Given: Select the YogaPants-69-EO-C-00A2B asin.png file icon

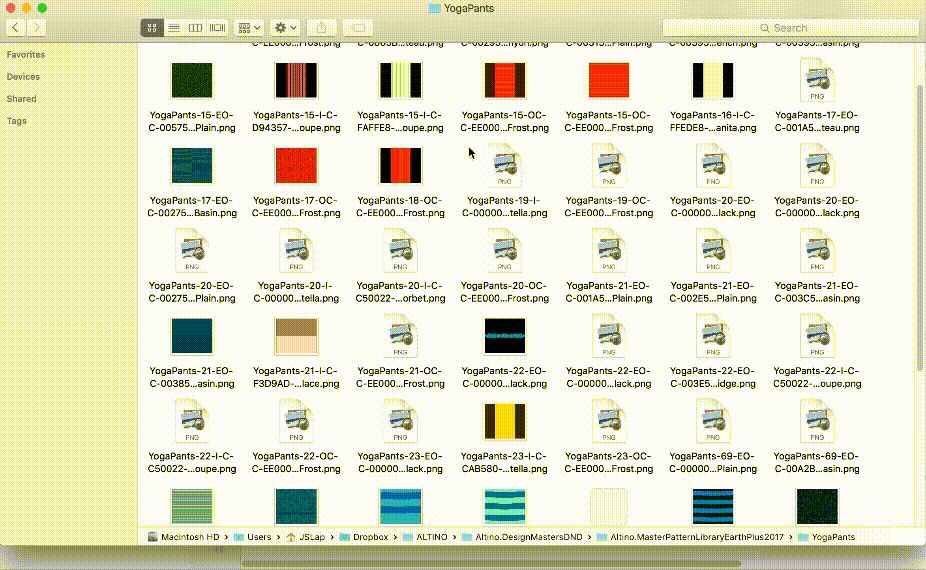Looking at the screenshot, I should (x=817, y=421).
